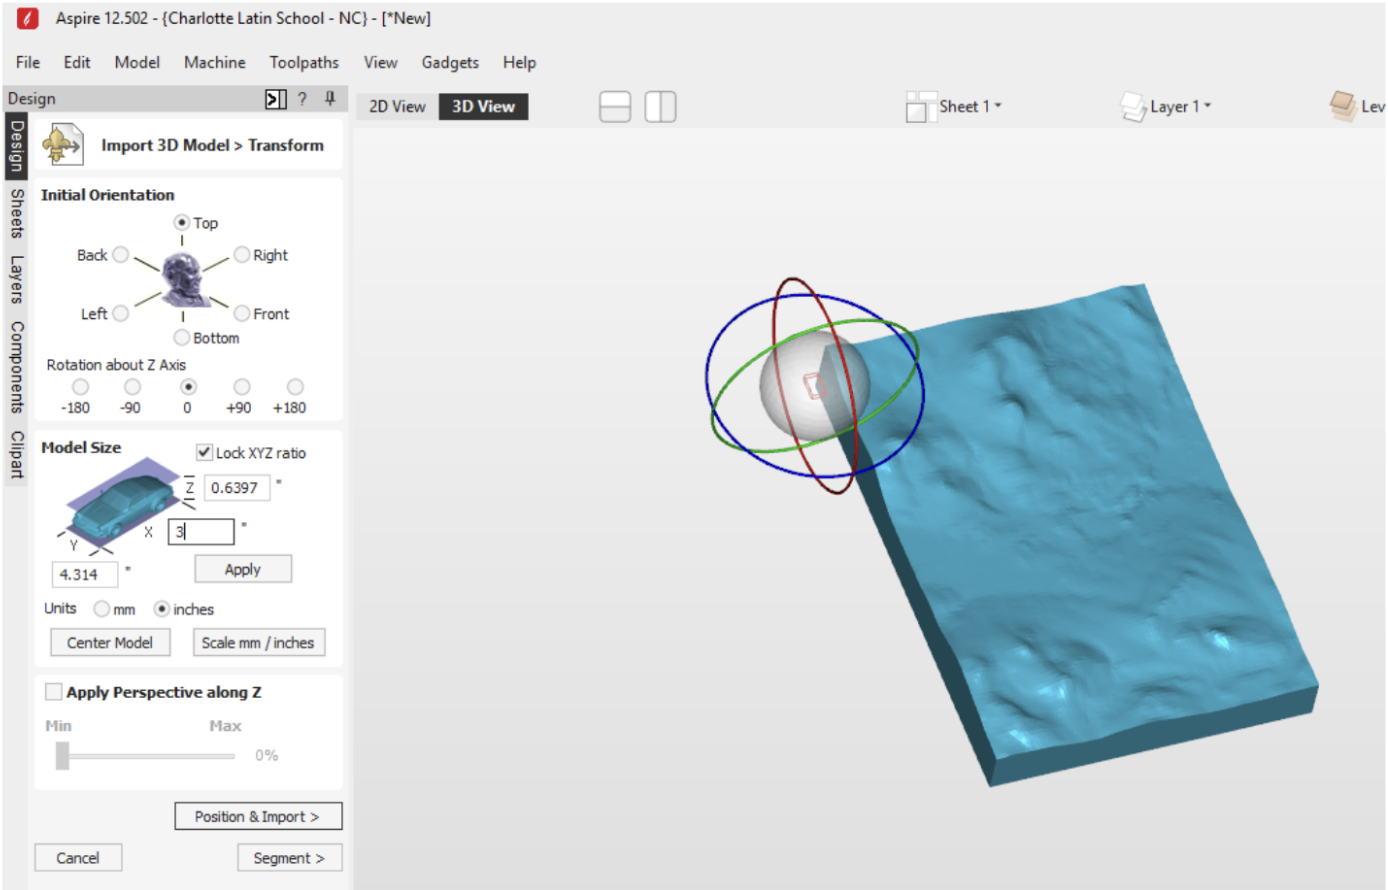Select the Right initial orientation
This screenshot has height=890, width=1388.
(242, 255)
